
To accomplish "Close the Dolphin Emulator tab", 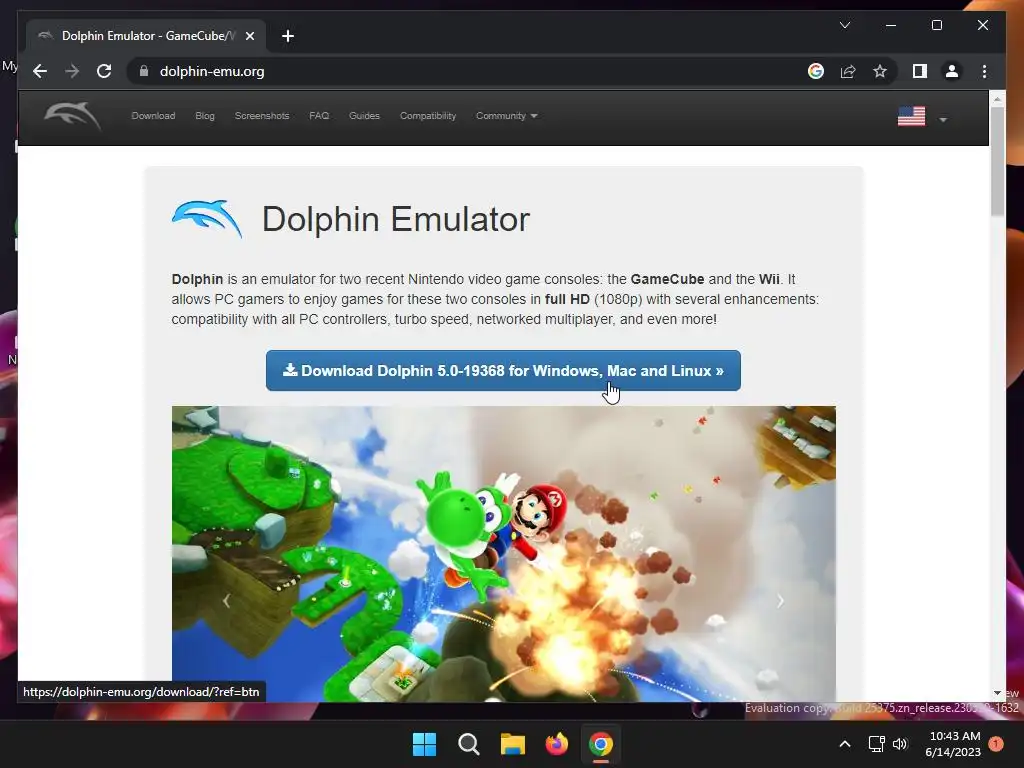I will [249, 36].
